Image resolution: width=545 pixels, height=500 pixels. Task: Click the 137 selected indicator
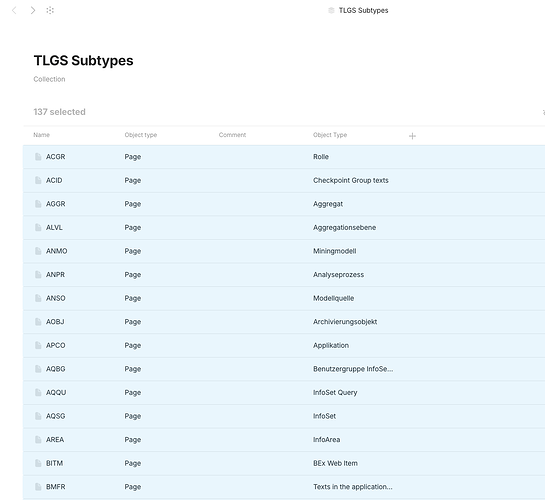(x=59, y=112)
